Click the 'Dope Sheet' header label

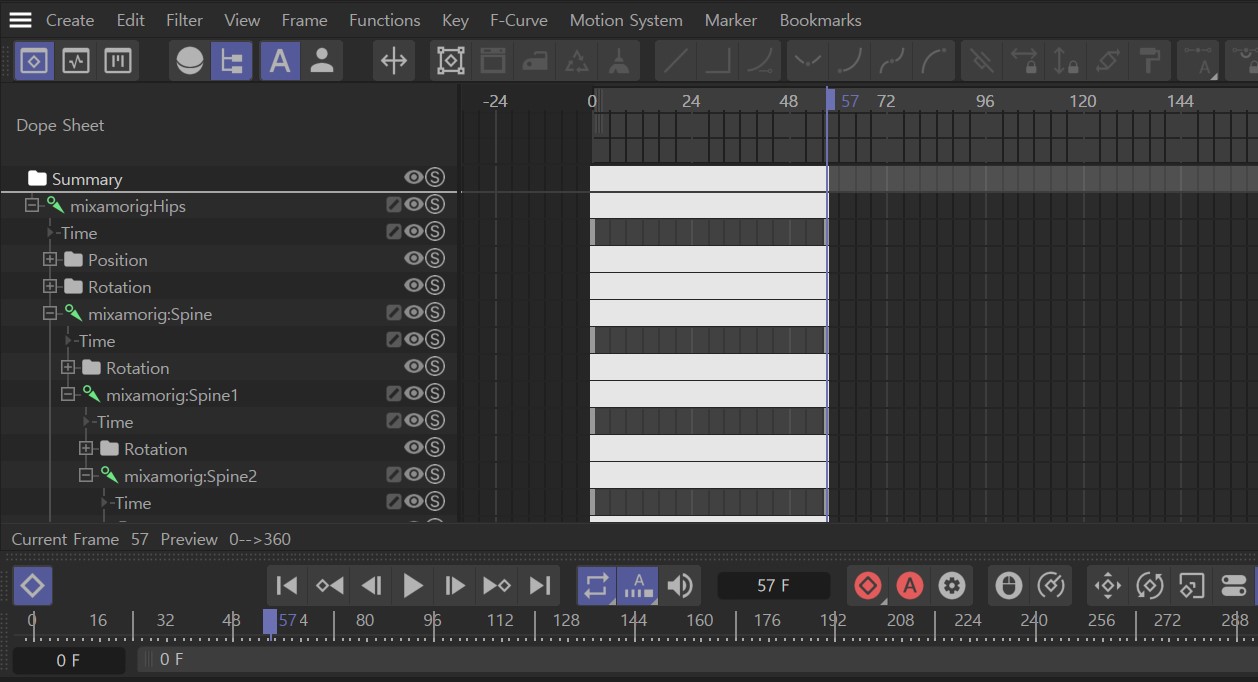point(60,125)
